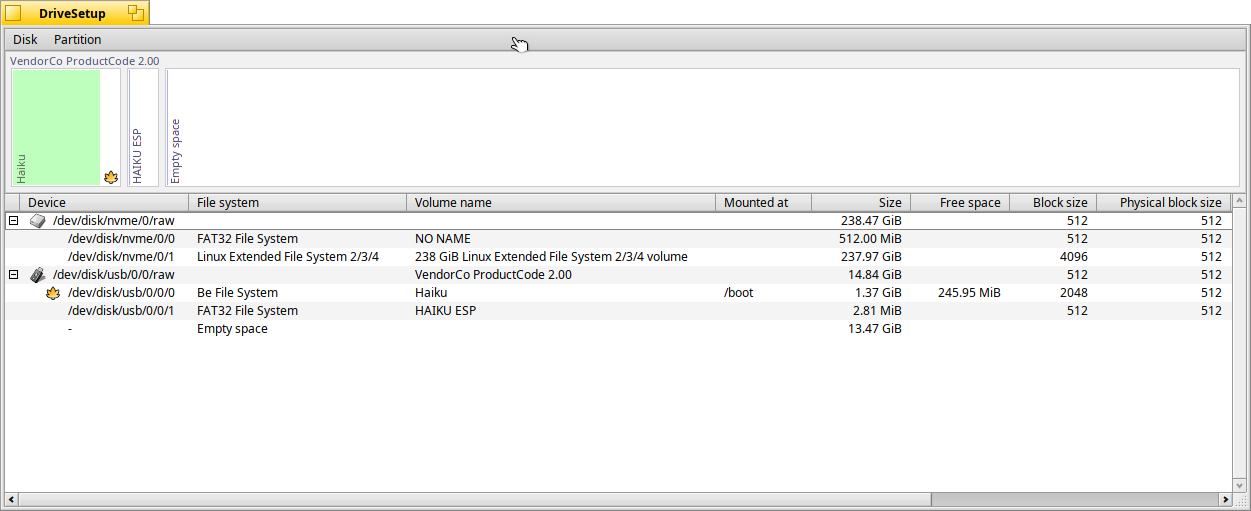Image resolution: width=1251 pixels, height=511 pixels.
Task: Click the USB drive device icon
Action: point(37,275)
